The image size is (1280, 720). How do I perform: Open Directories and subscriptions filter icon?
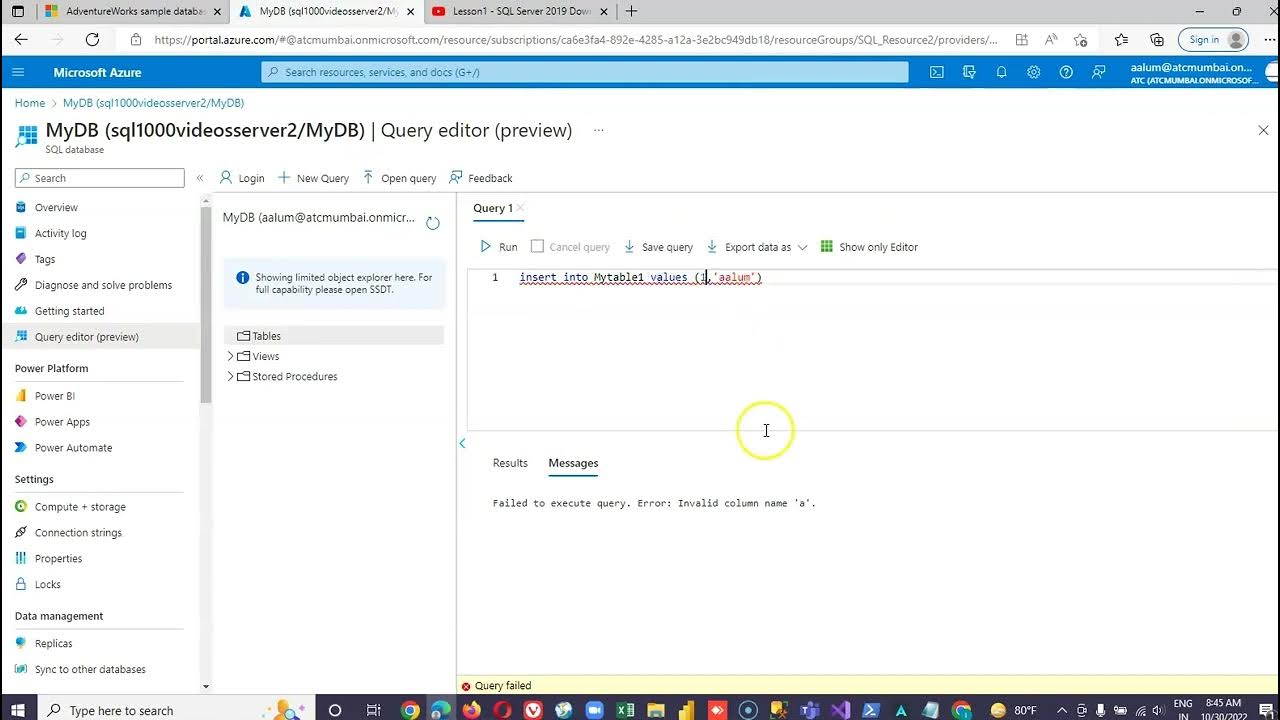click(969, 72)
